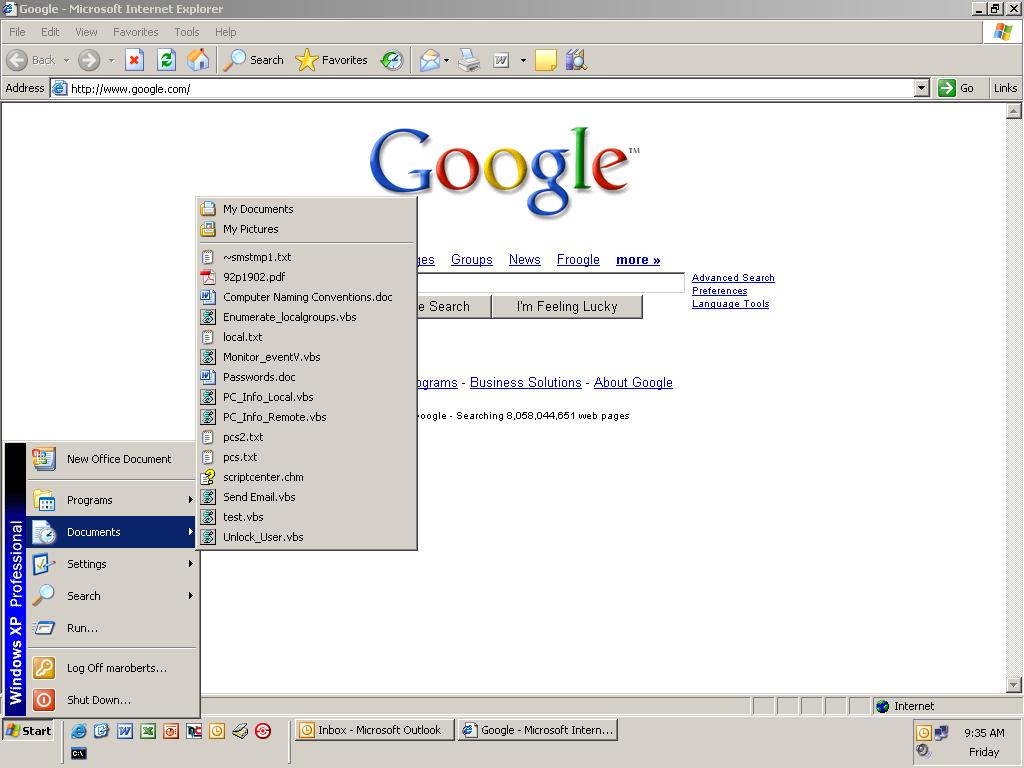
Task: Click the History icon on the toolbar
Action: pyautogui.click(x=391, y=60)
